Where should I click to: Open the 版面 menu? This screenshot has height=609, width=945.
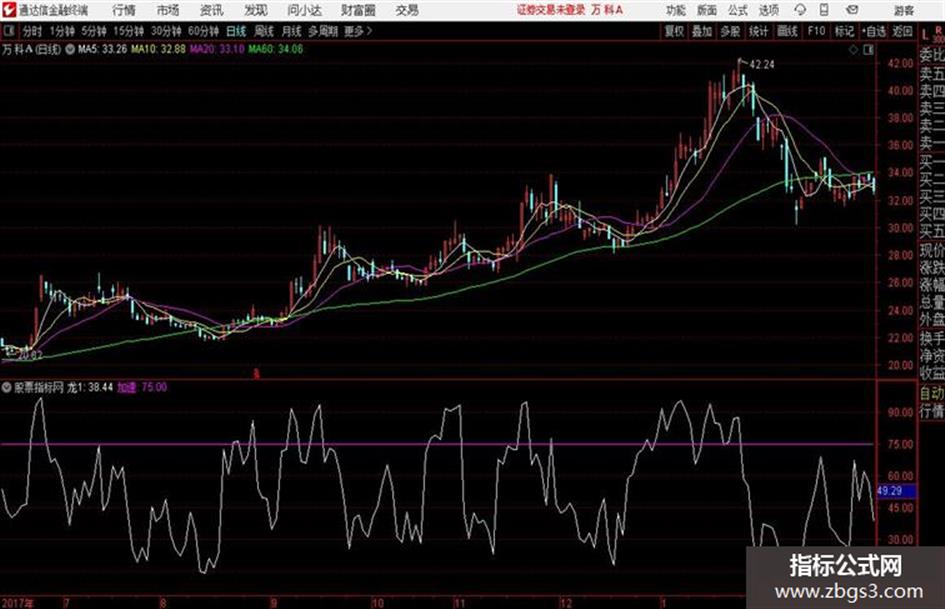click(706, 10)
